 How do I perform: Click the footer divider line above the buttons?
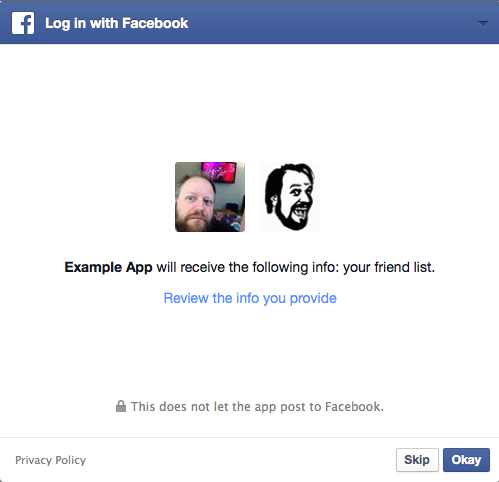[249, 437]
